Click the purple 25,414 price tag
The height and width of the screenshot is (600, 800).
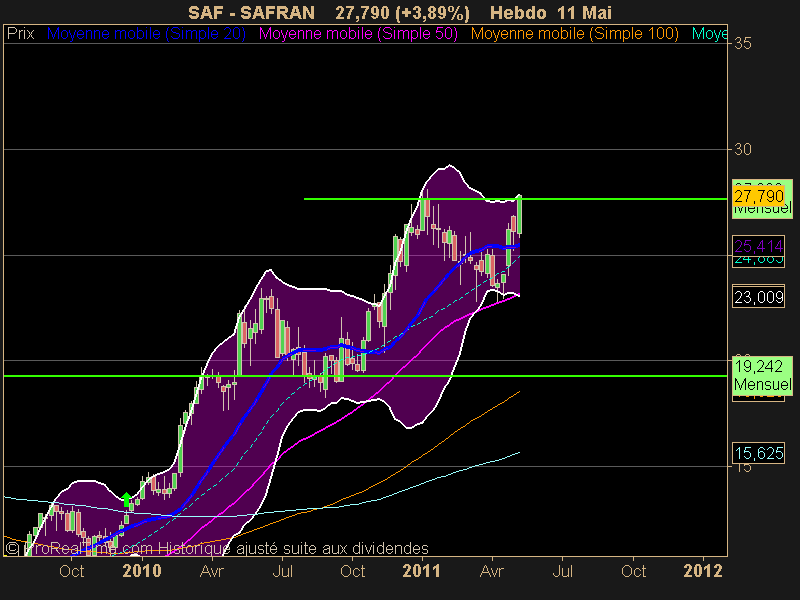(759, 246)
